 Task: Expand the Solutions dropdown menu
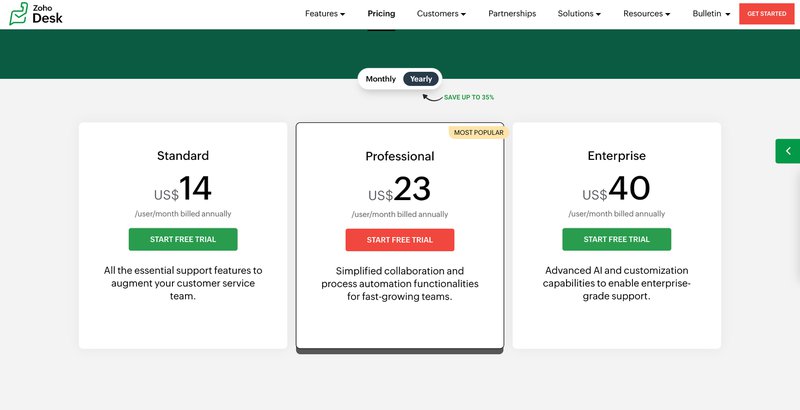point(579,14)
